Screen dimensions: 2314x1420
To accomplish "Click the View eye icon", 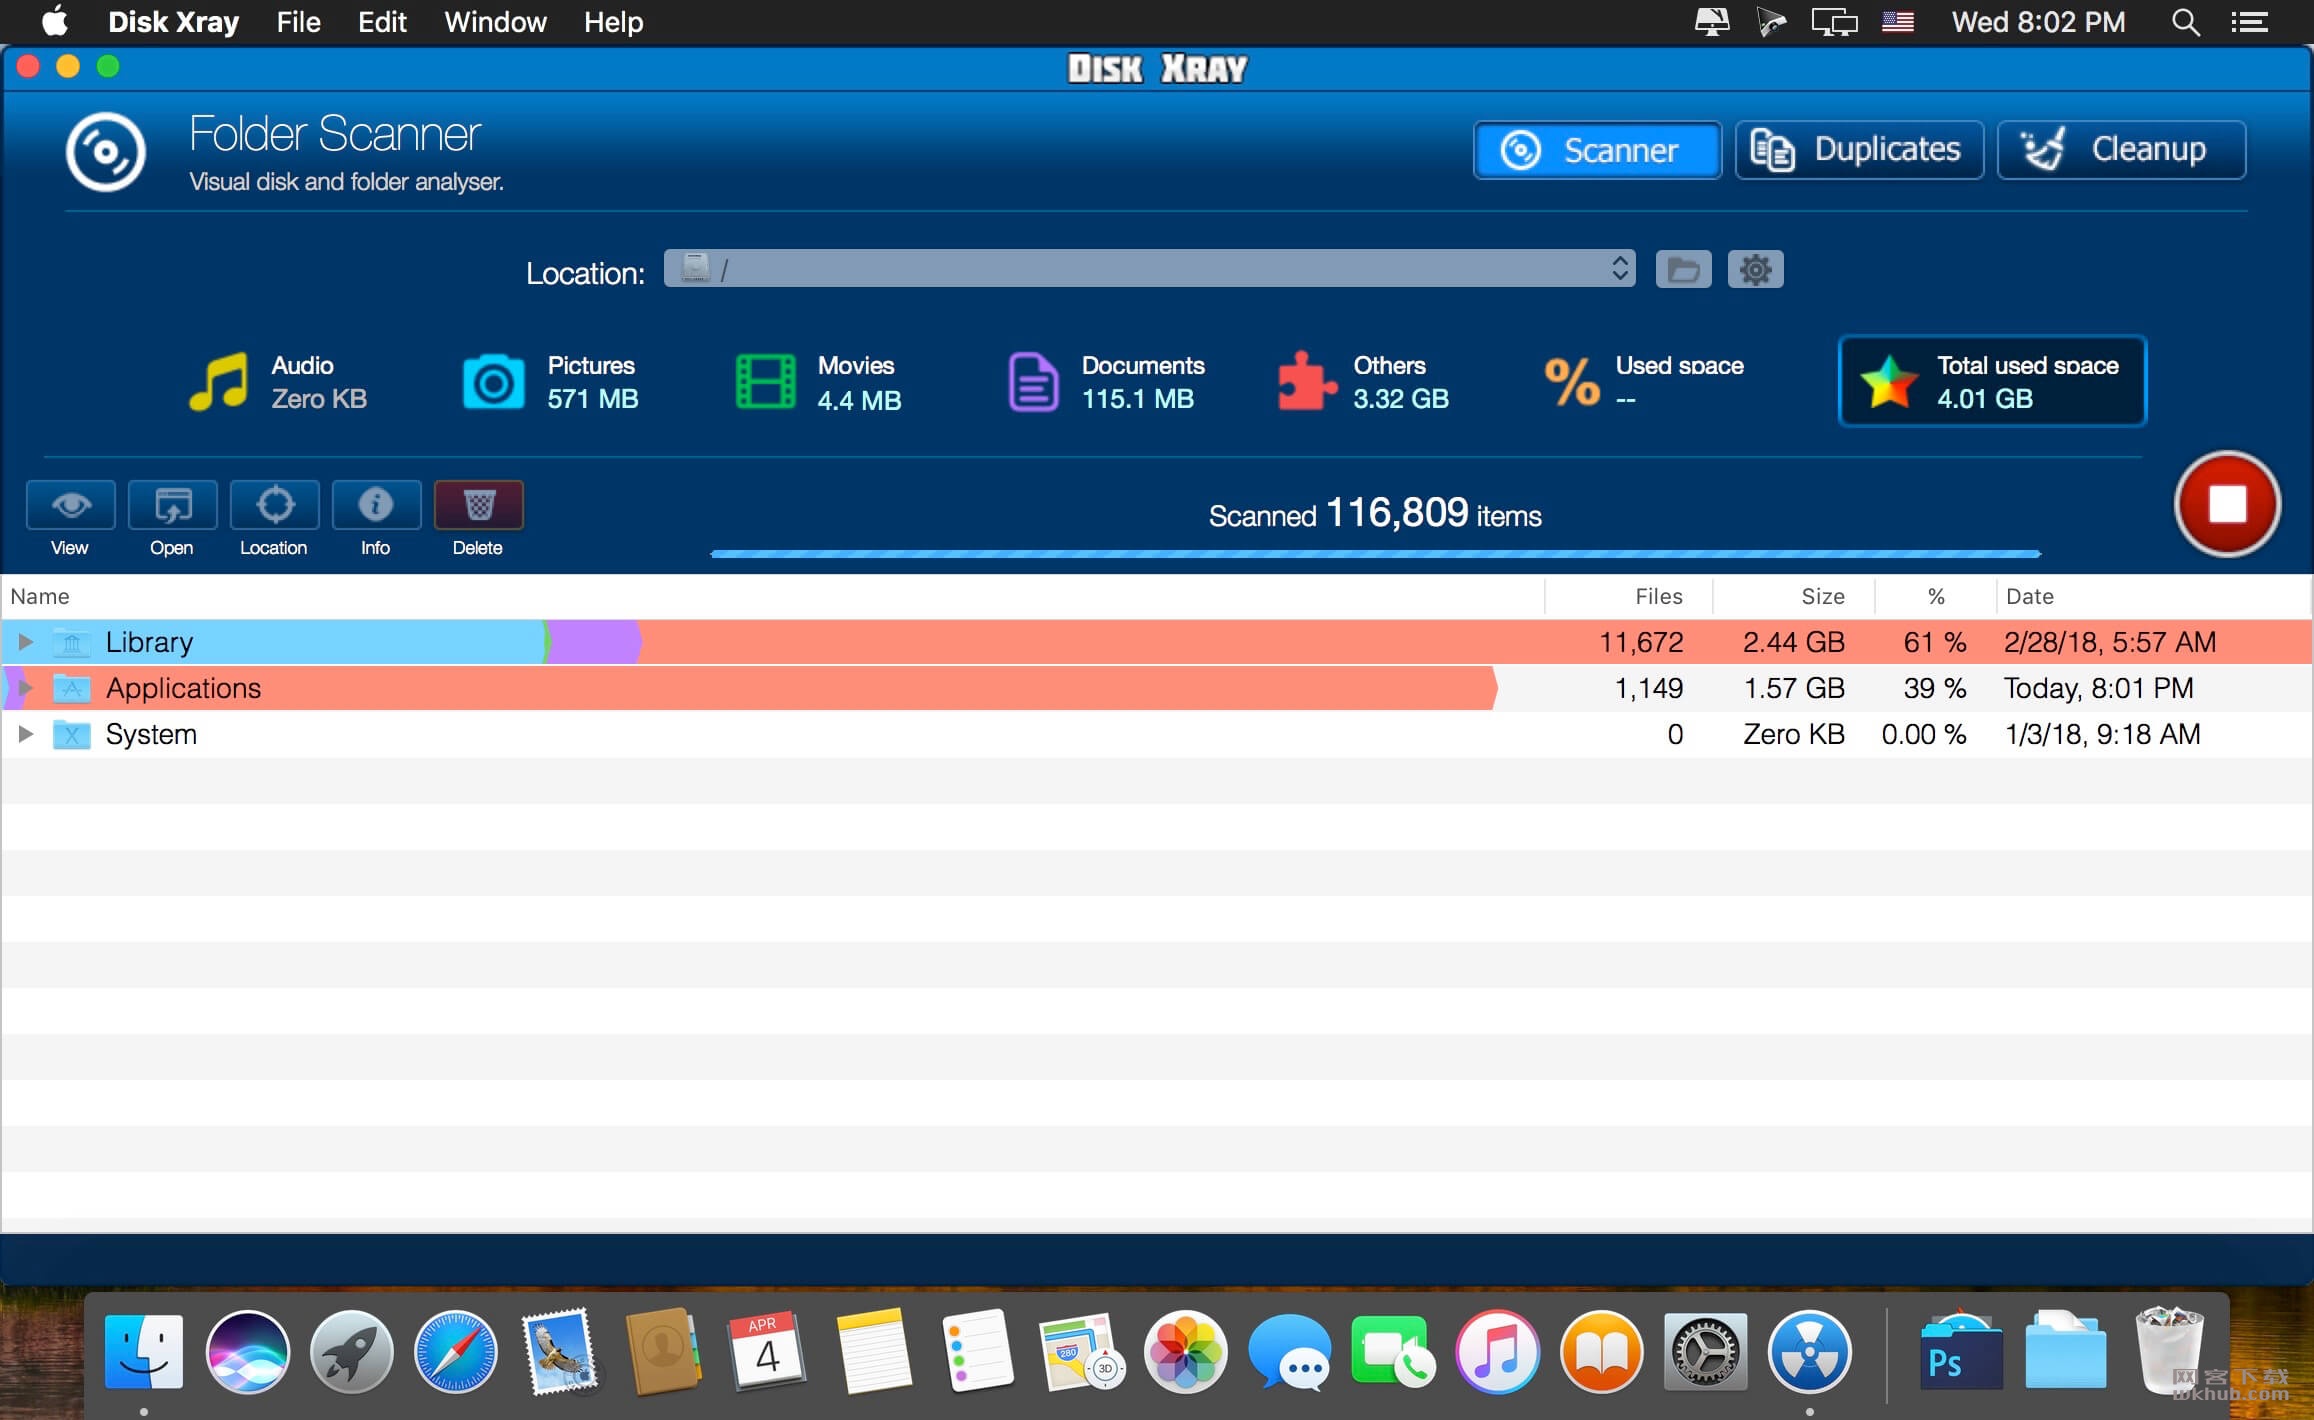I will (70, 505).
